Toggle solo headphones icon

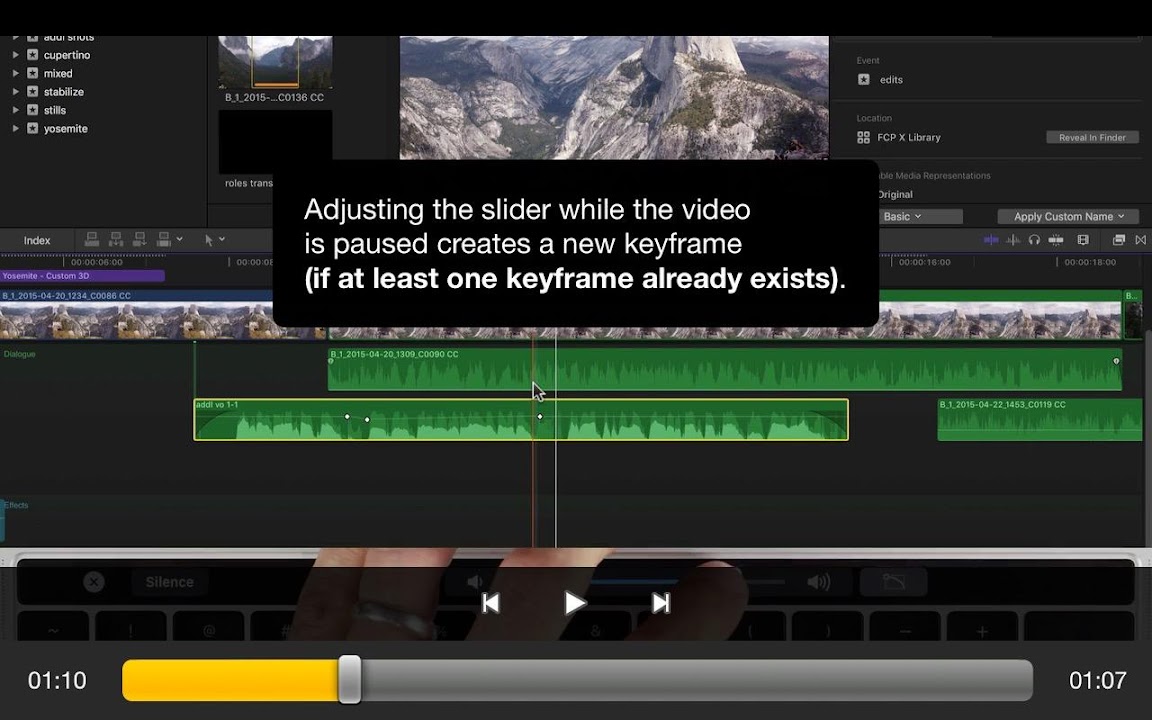coord(1034,240)
